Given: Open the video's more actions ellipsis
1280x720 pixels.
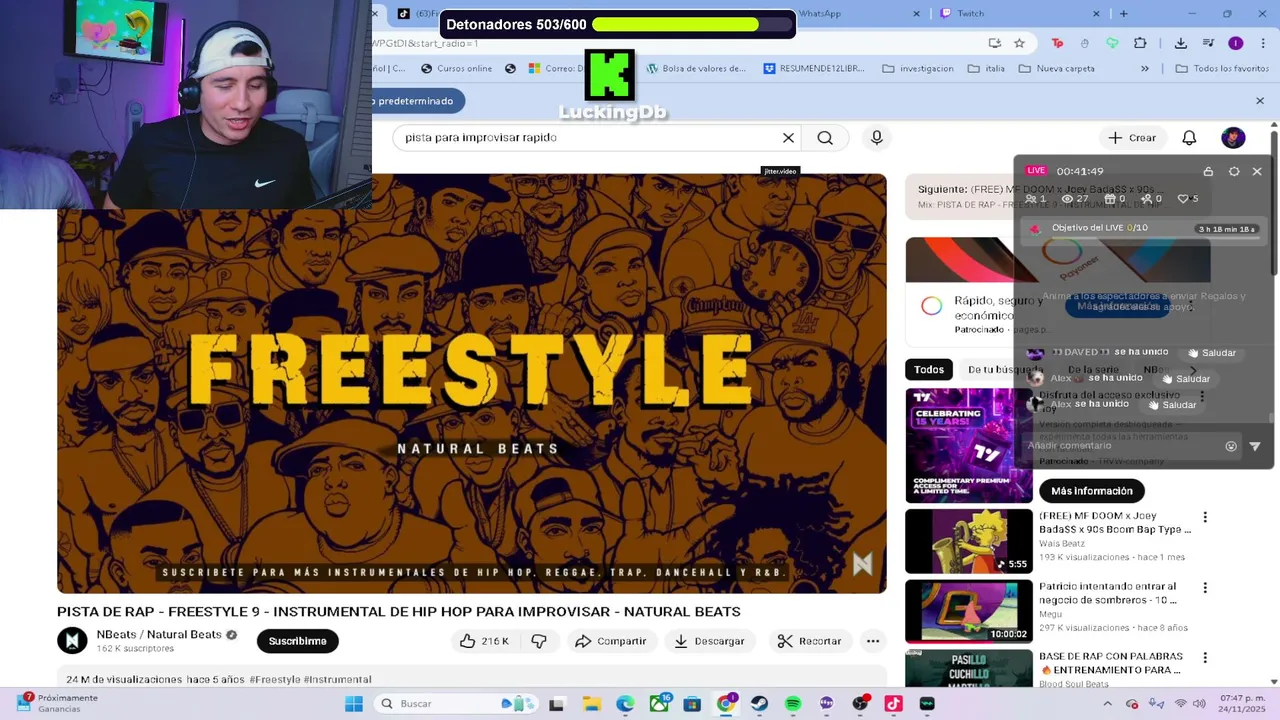Looking at the screenshot, I should click(873, 641).
